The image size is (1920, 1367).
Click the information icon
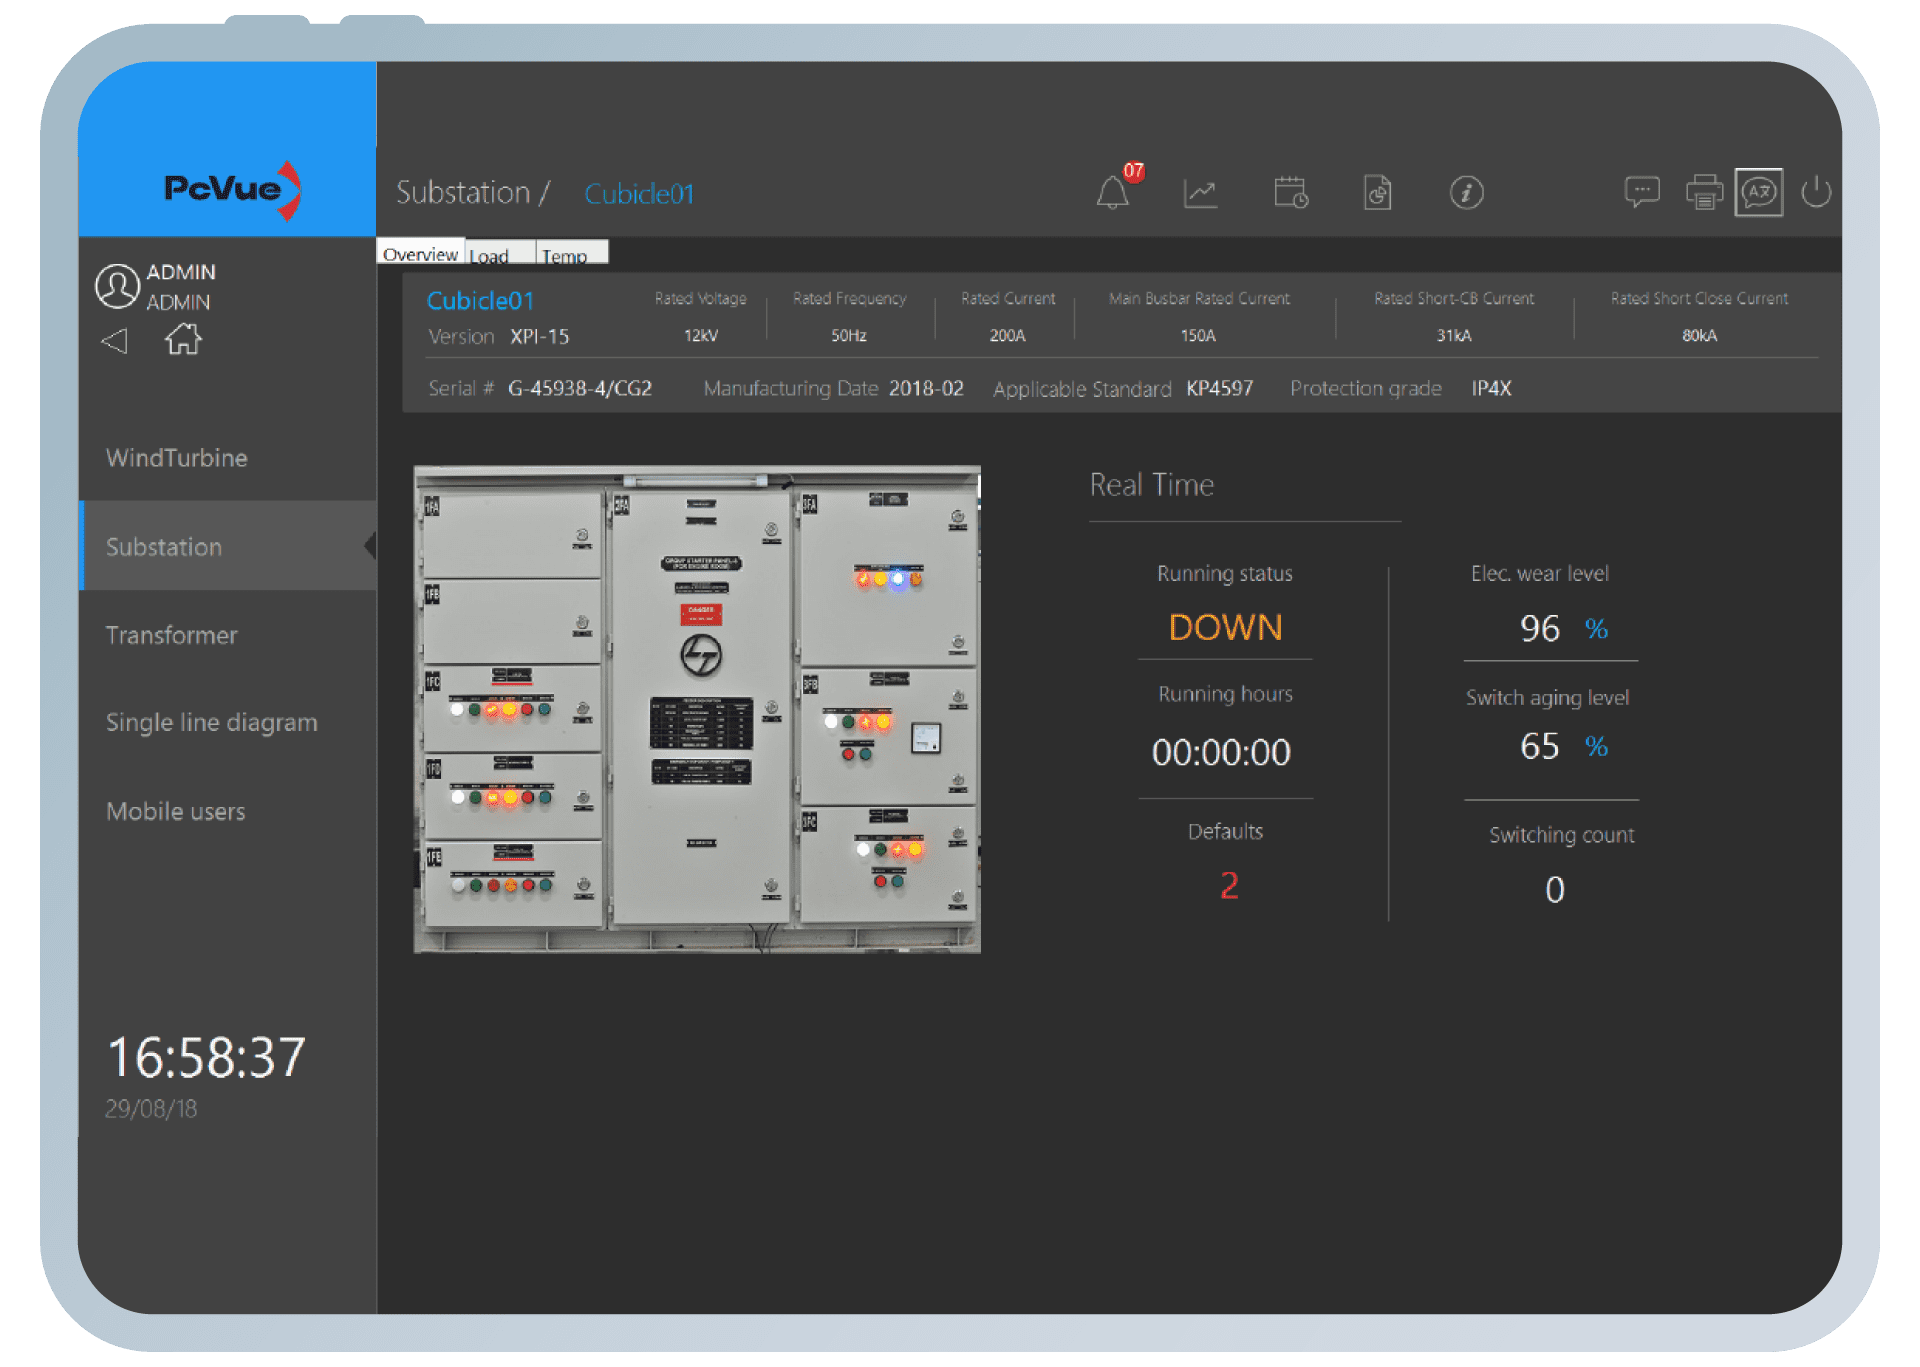coord(1466,192)
